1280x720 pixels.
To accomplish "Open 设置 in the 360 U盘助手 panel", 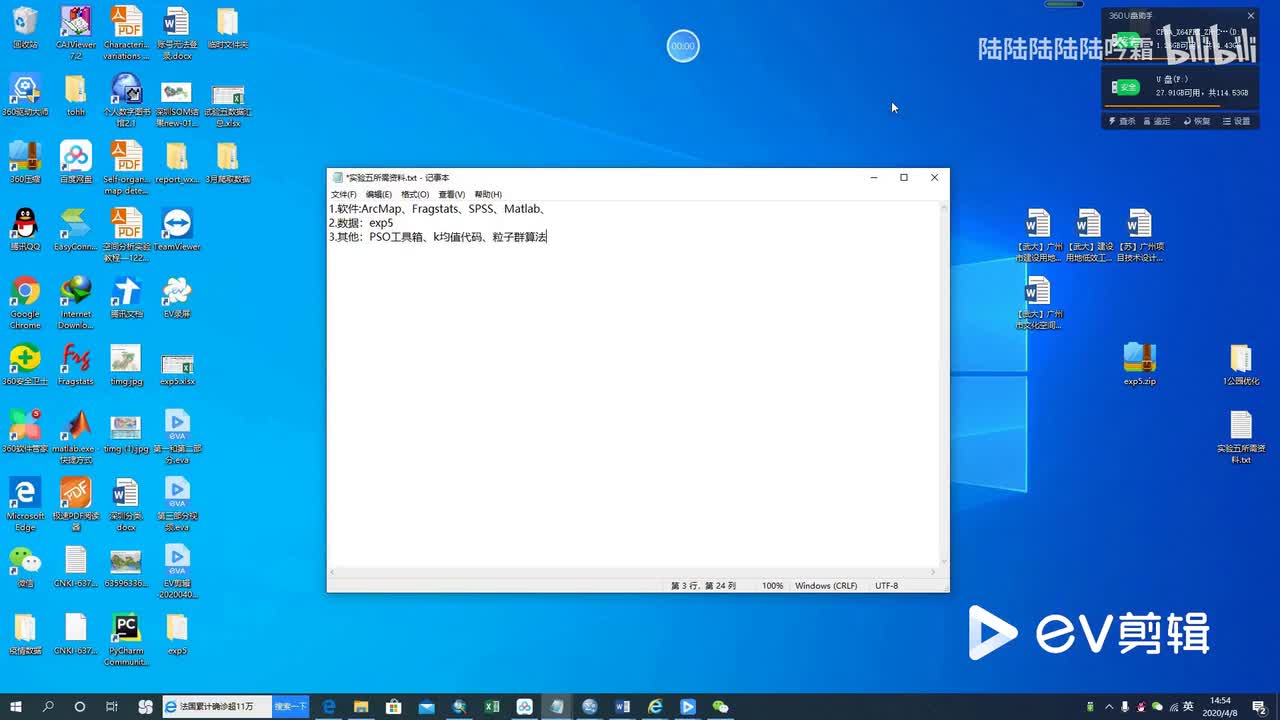I will tap(1236, 121).
